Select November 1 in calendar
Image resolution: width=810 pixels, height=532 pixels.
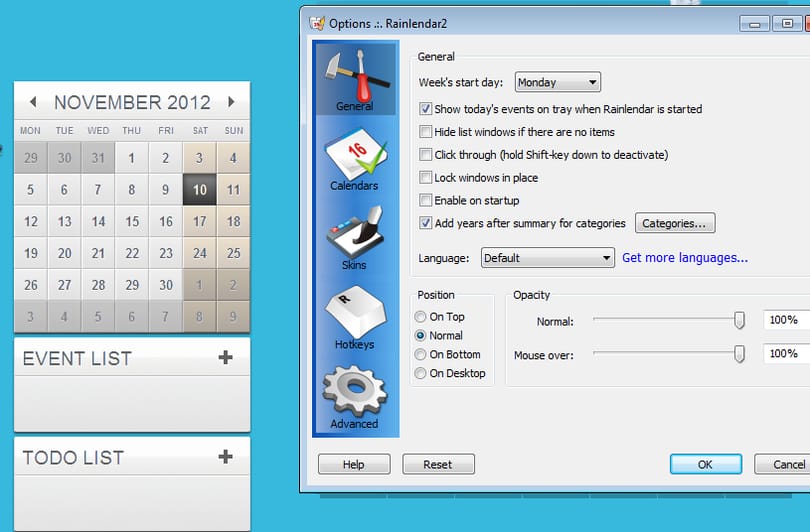132,158
